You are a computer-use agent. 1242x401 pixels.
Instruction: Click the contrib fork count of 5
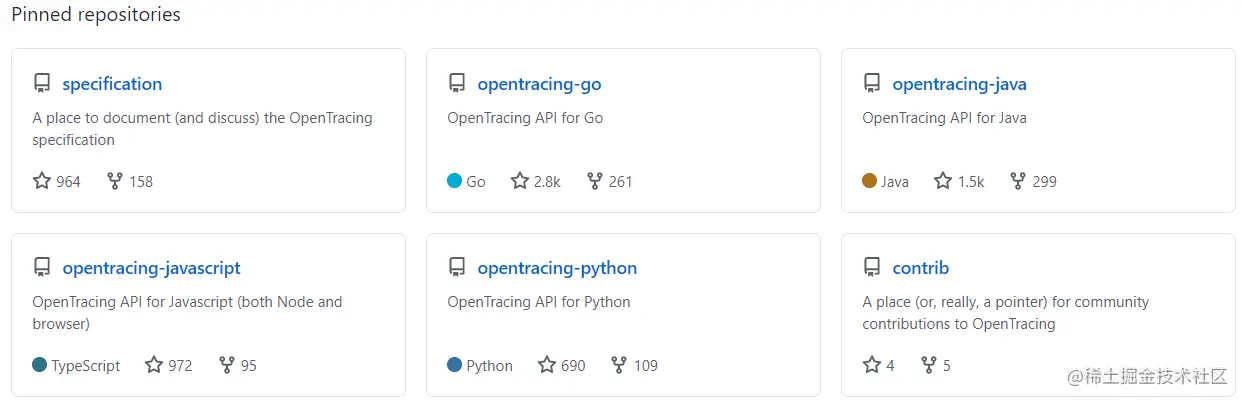(x=946, y=366)
